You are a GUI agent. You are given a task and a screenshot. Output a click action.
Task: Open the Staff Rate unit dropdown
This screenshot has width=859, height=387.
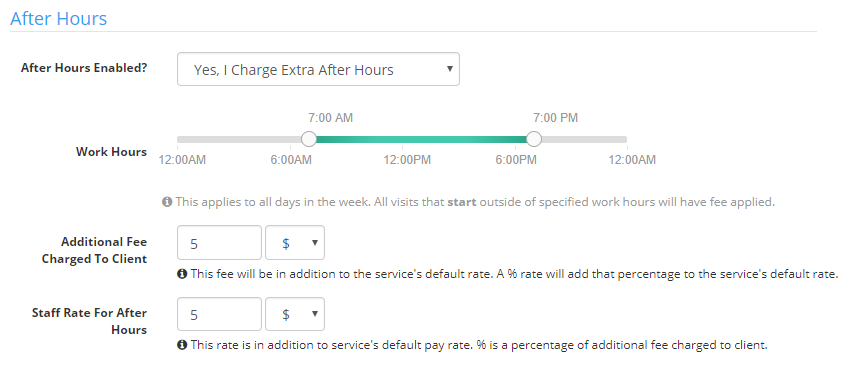295,314
